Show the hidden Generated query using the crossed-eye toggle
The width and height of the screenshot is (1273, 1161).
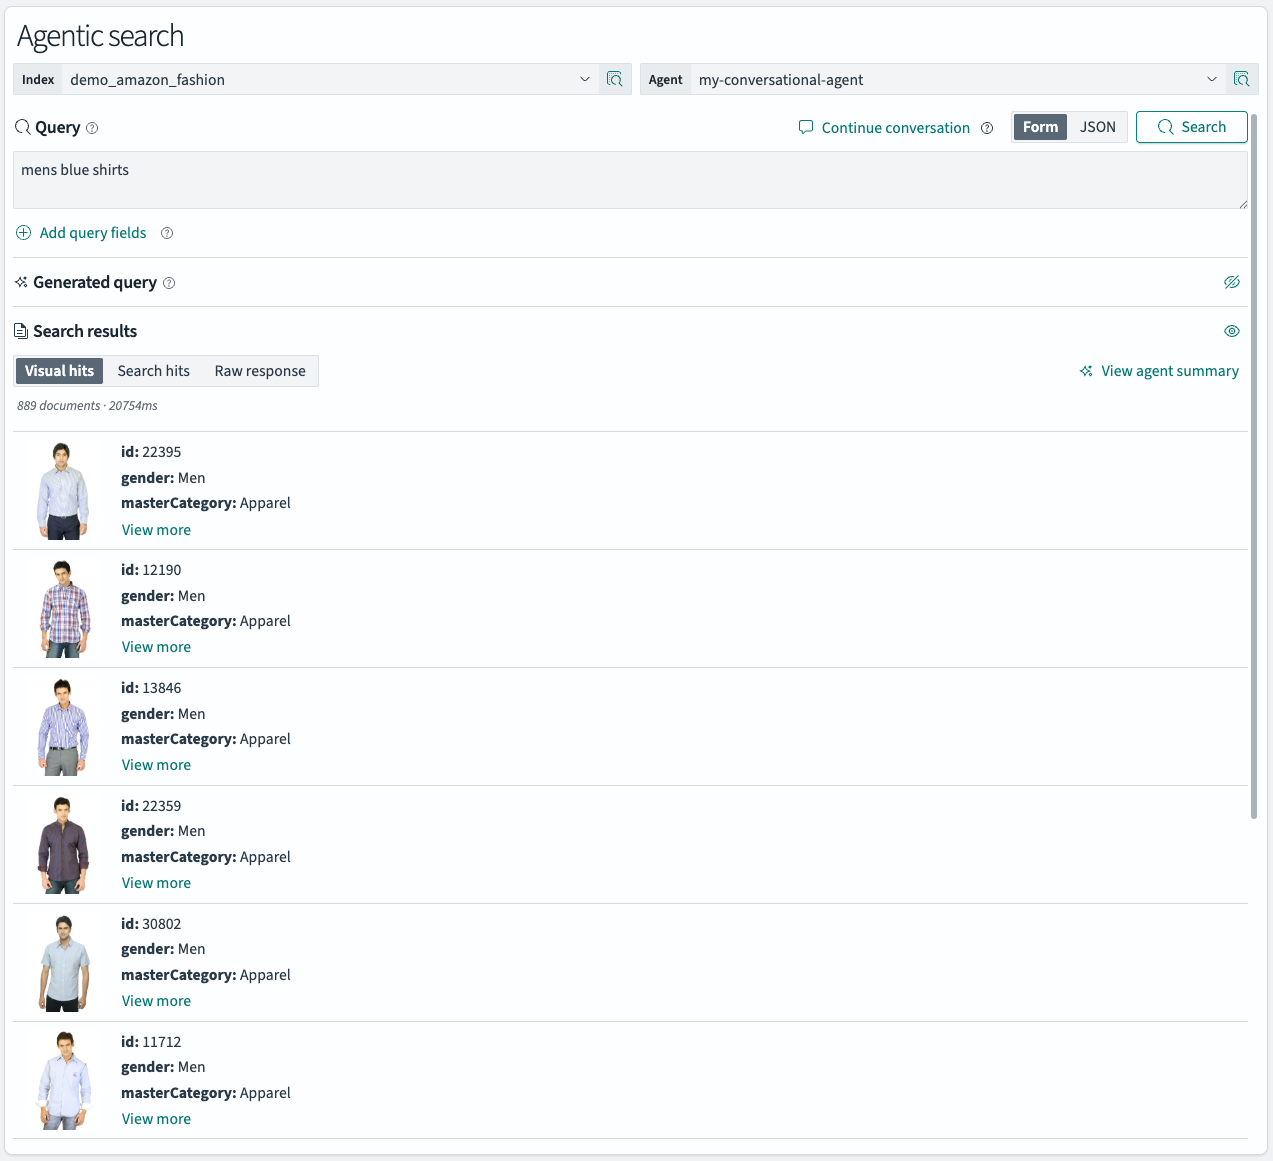1232,282
